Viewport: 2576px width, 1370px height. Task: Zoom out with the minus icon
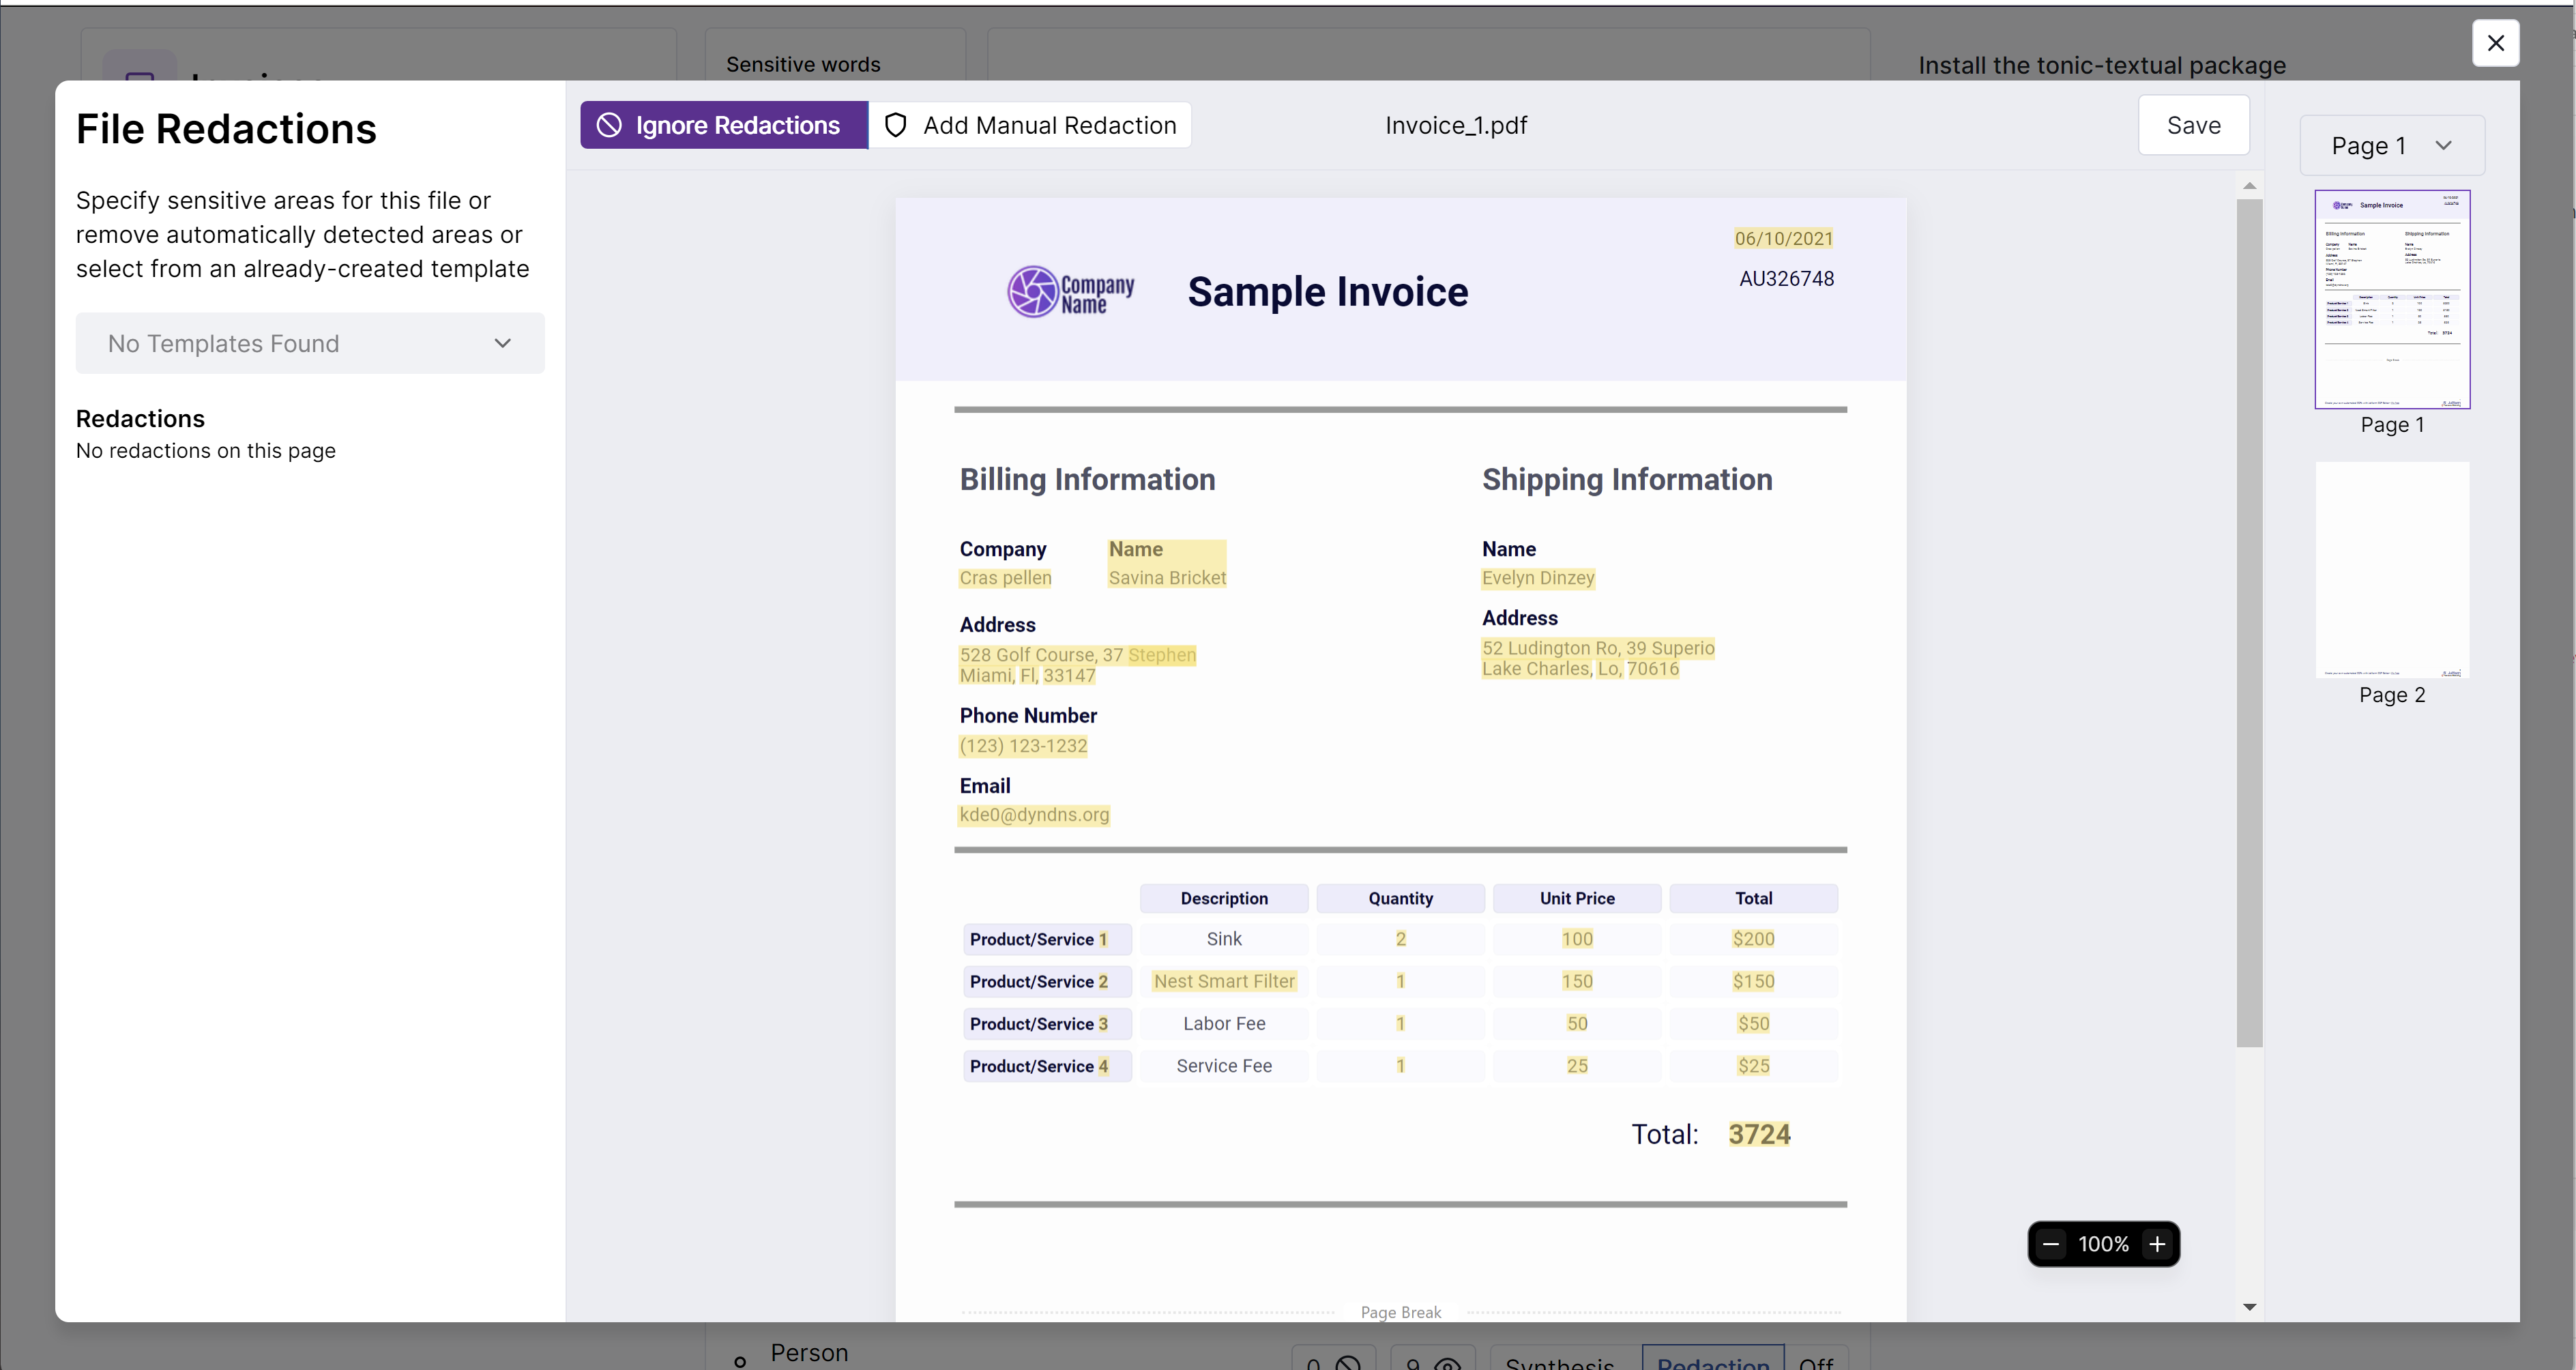point(2049,1244)
